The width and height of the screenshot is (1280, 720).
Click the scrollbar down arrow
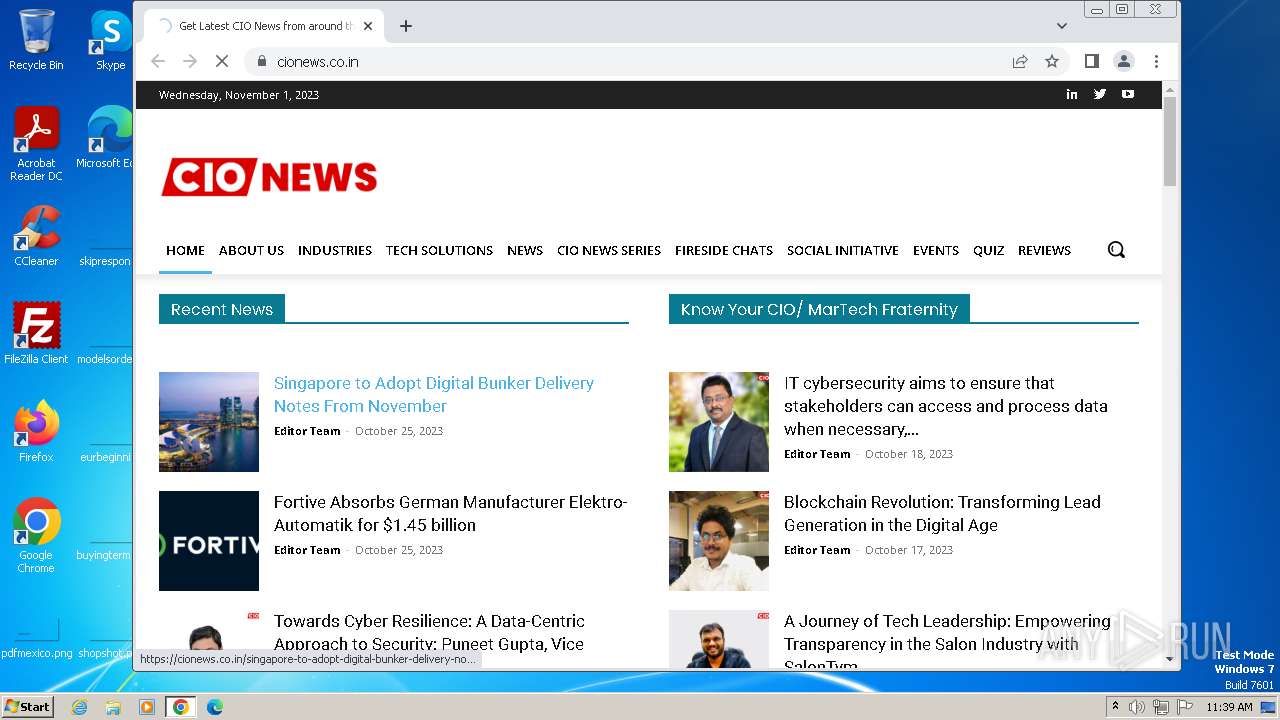pyautogui.click(x=1170, y=660)
